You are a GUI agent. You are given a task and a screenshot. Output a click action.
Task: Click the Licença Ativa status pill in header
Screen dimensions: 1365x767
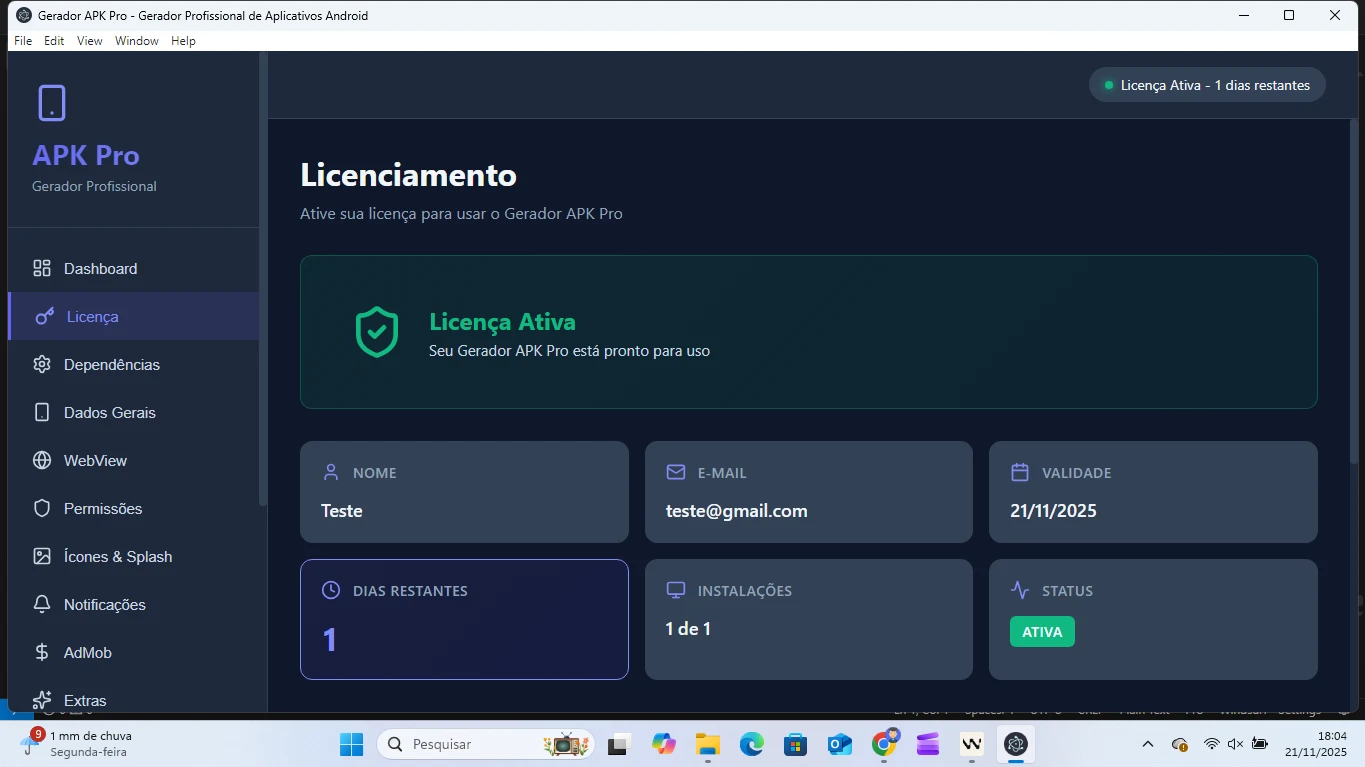(1207, 85)
